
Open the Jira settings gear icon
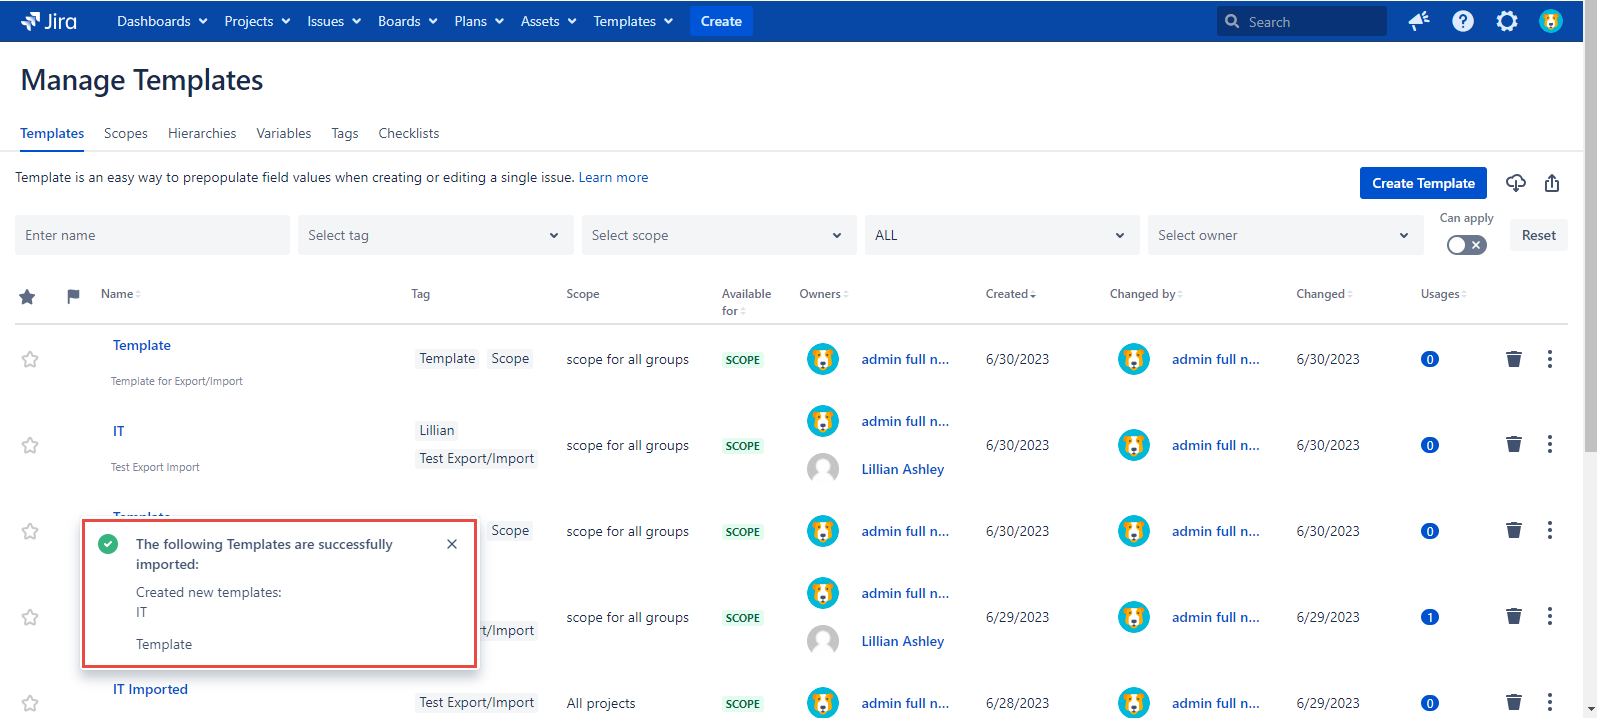1507,21
